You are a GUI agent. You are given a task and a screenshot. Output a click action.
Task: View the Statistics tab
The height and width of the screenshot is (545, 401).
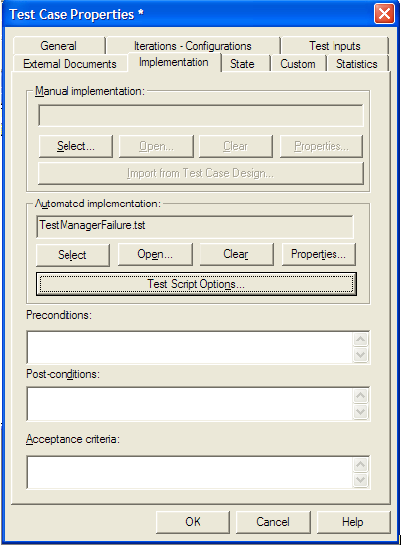357,64
